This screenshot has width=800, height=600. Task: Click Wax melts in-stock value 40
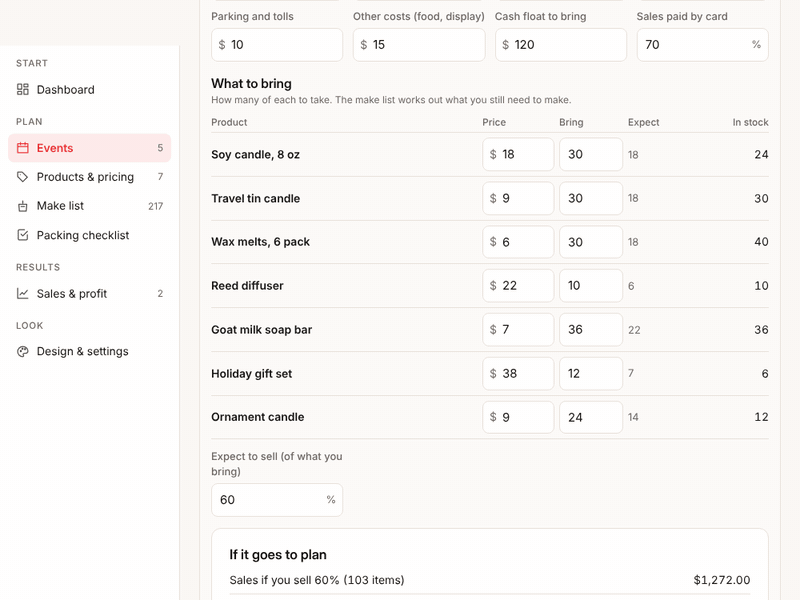tap(761, 242)
